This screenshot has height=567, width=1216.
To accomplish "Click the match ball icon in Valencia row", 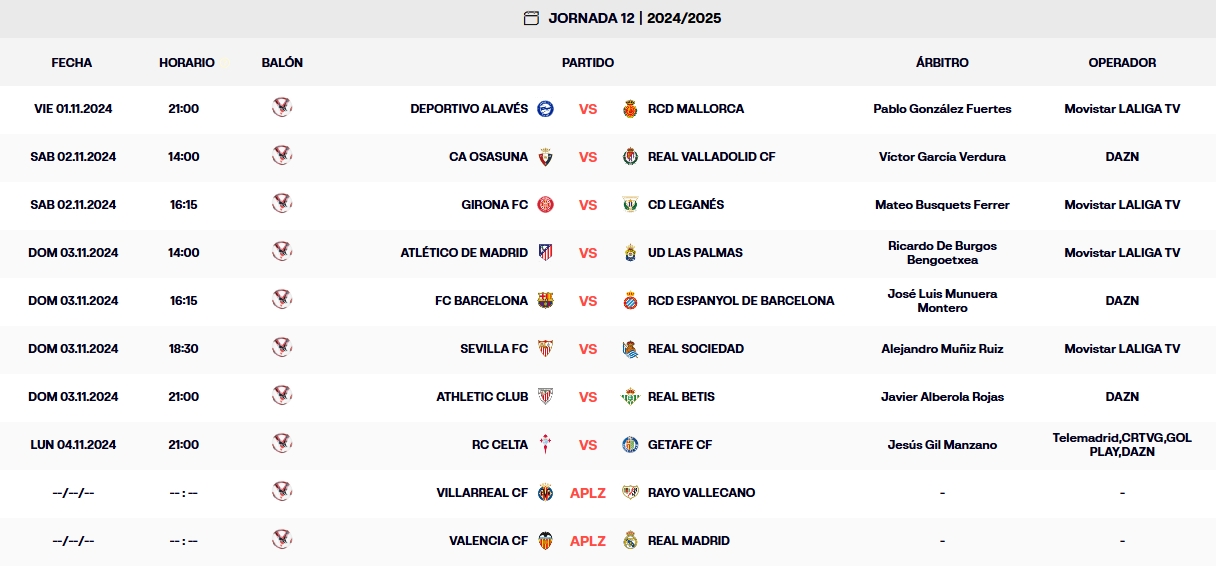I will (282, 539).
